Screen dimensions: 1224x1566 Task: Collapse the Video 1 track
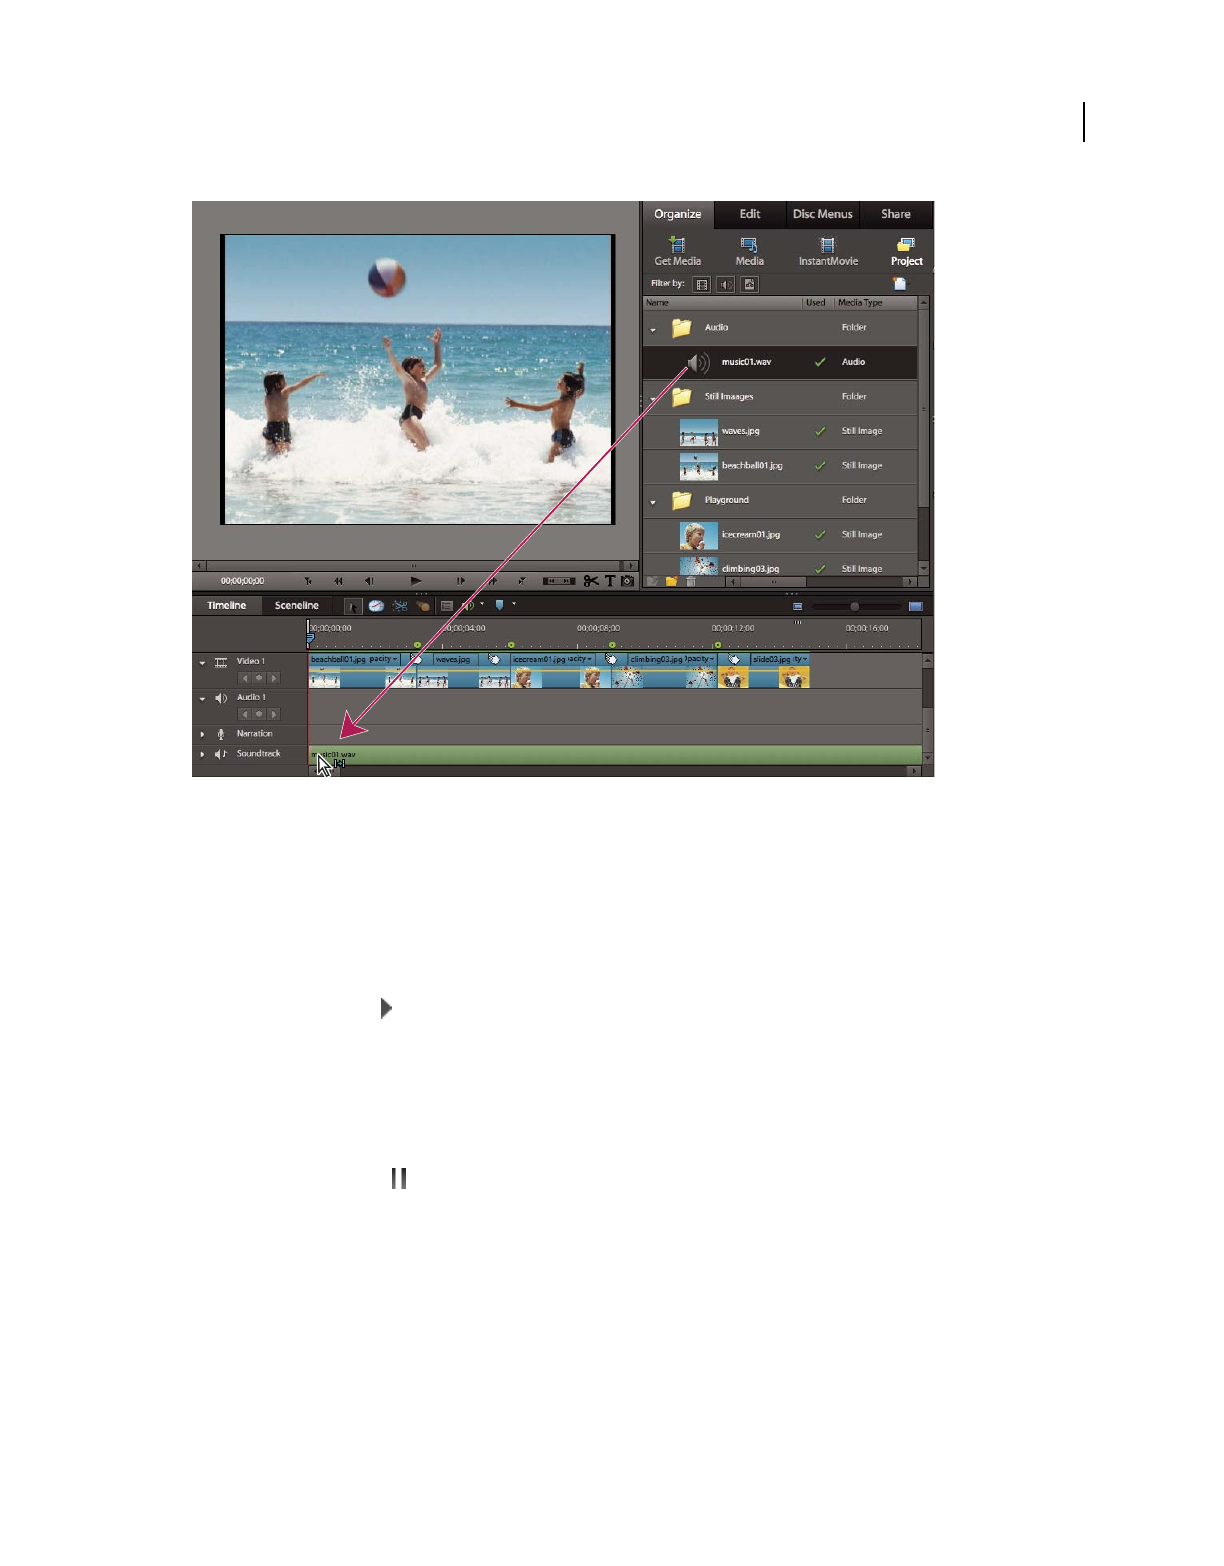pos(202,663)
